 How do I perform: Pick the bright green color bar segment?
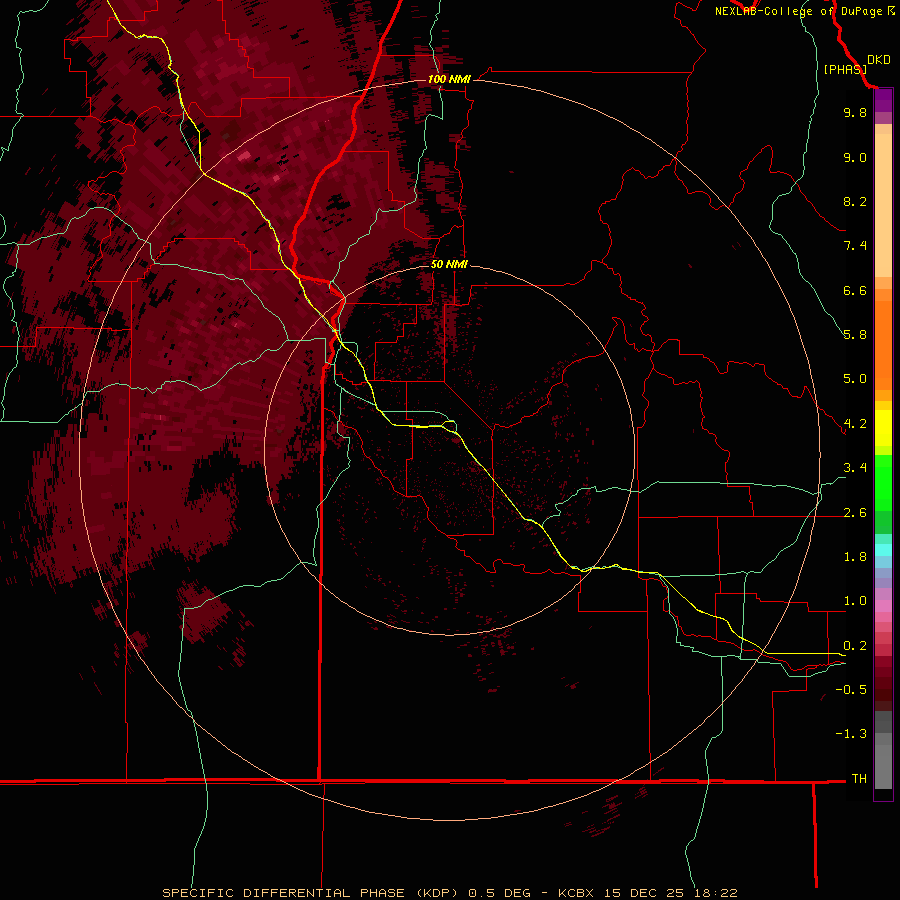point(883,482)
